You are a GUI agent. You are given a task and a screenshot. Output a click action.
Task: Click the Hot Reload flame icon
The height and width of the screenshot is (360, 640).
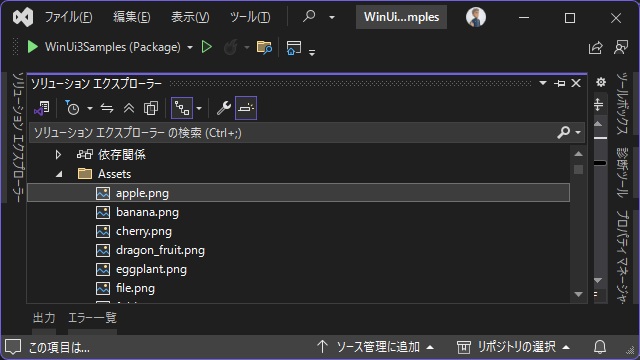231,47
